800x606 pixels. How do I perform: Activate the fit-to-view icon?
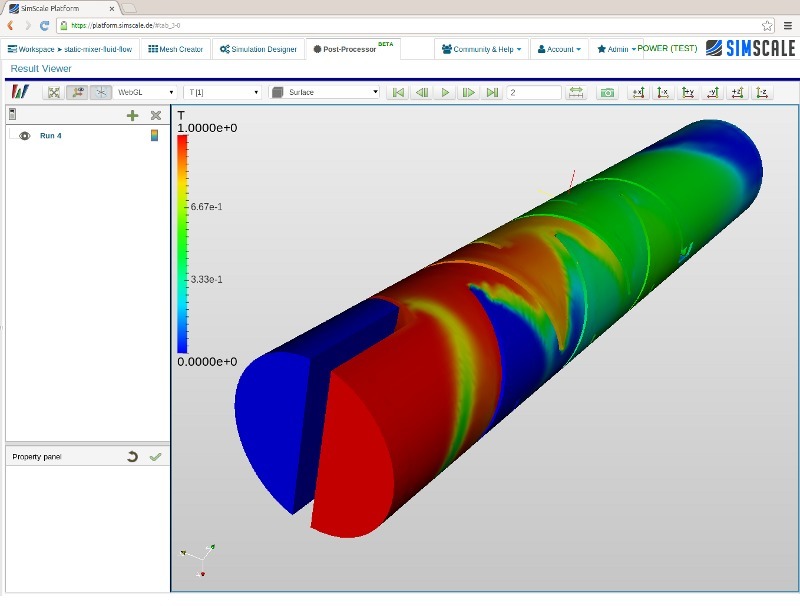point(53,92)
